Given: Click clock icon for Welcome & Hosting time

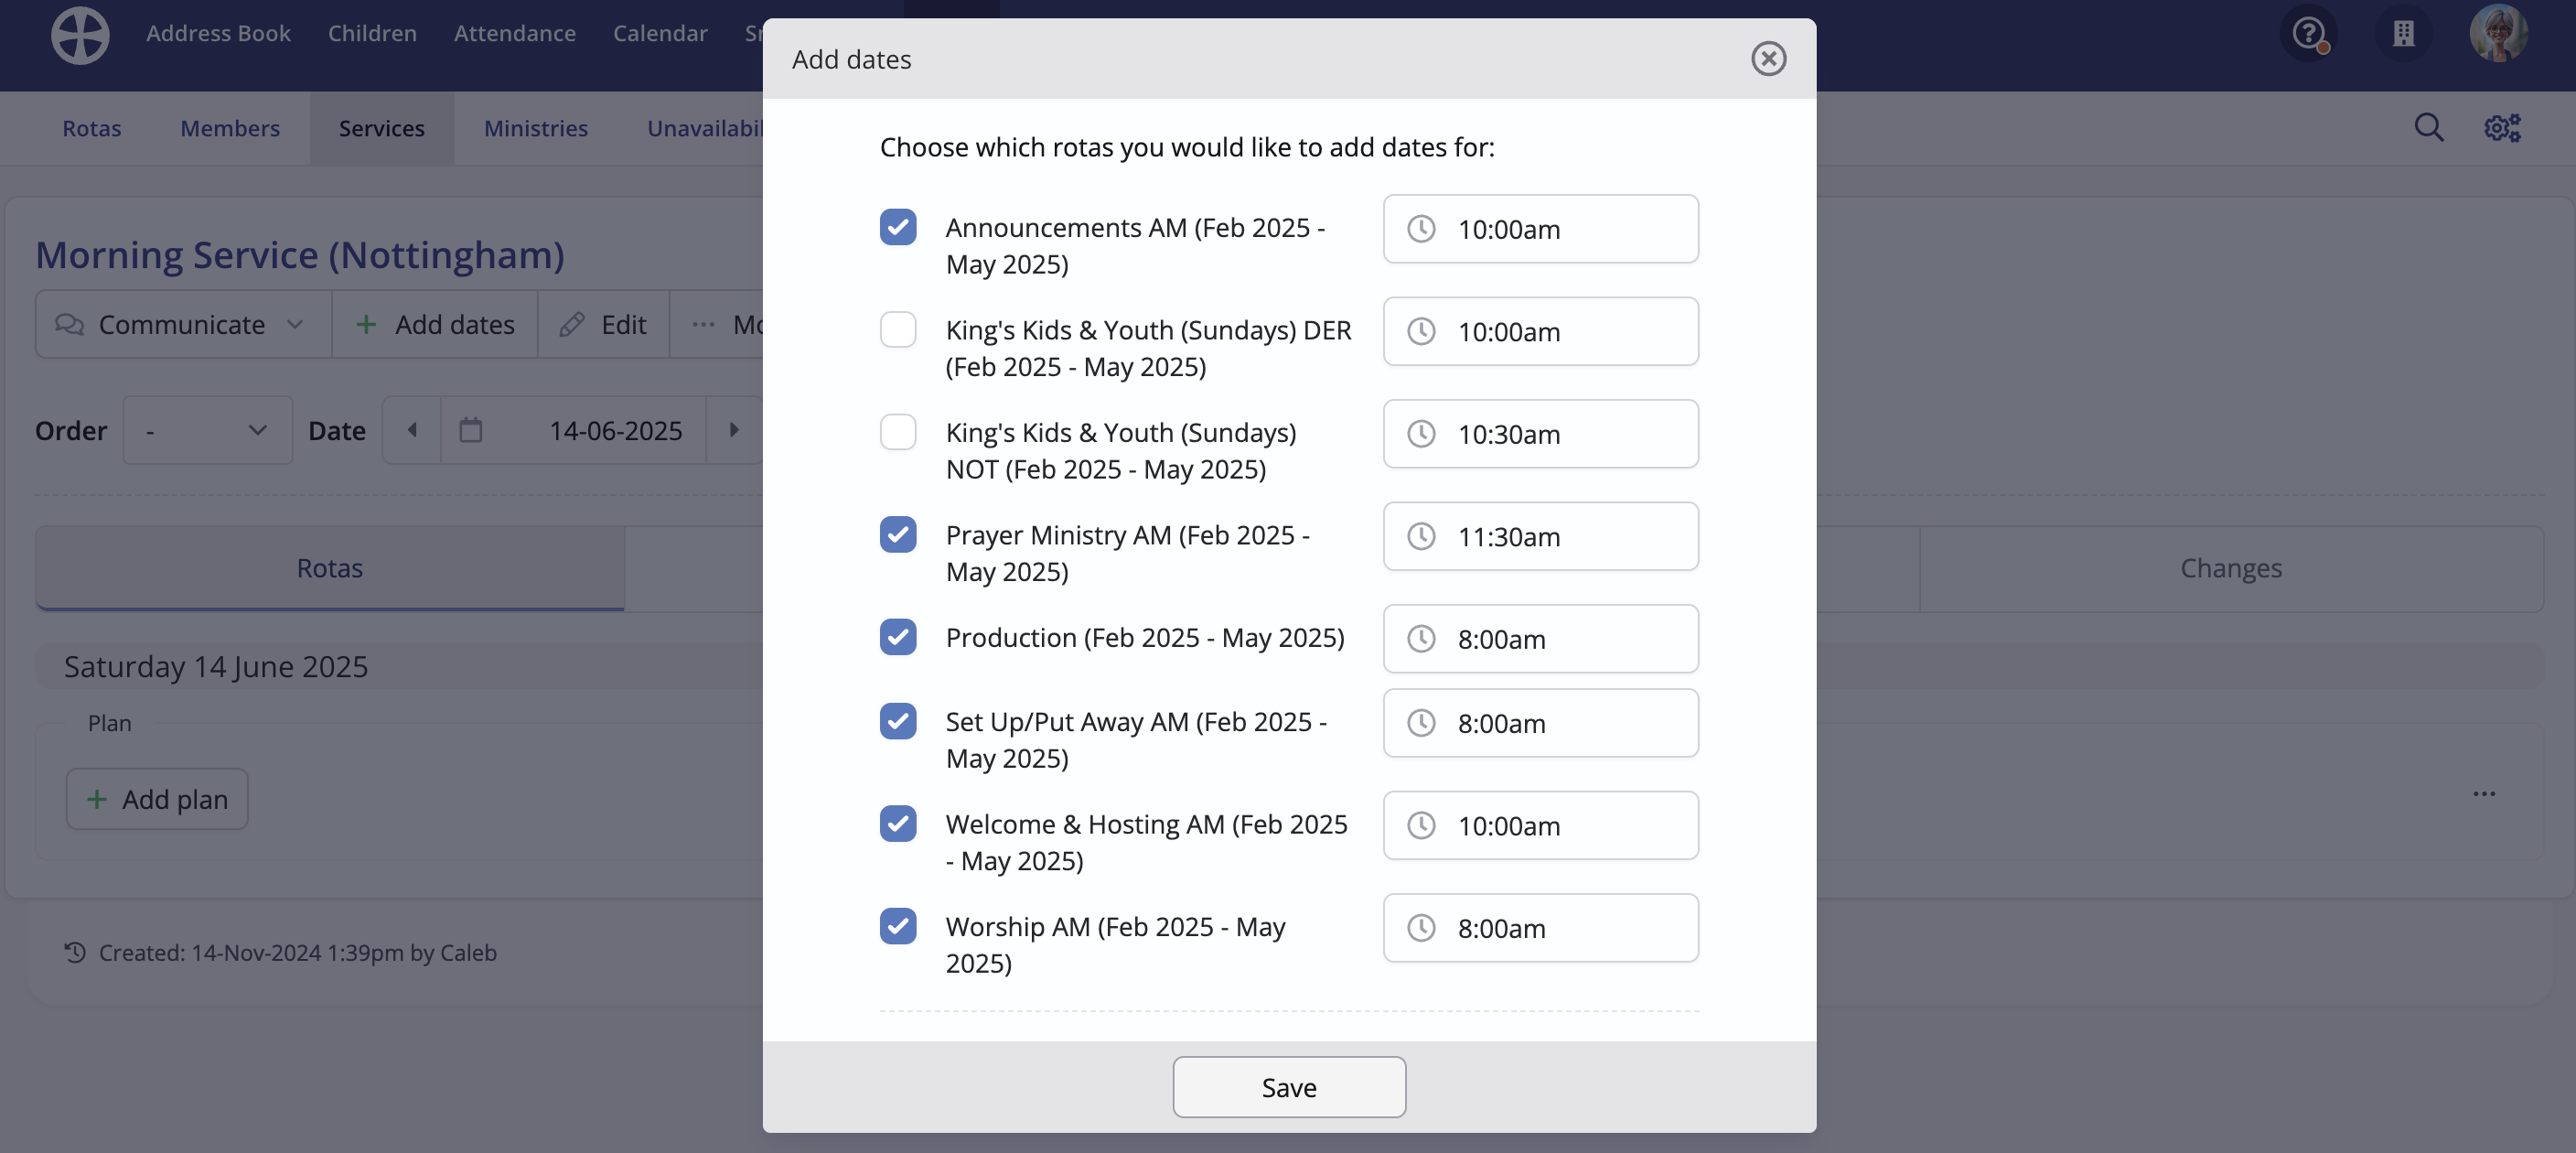Looking at the screenshot, I should pos(1421,826).
